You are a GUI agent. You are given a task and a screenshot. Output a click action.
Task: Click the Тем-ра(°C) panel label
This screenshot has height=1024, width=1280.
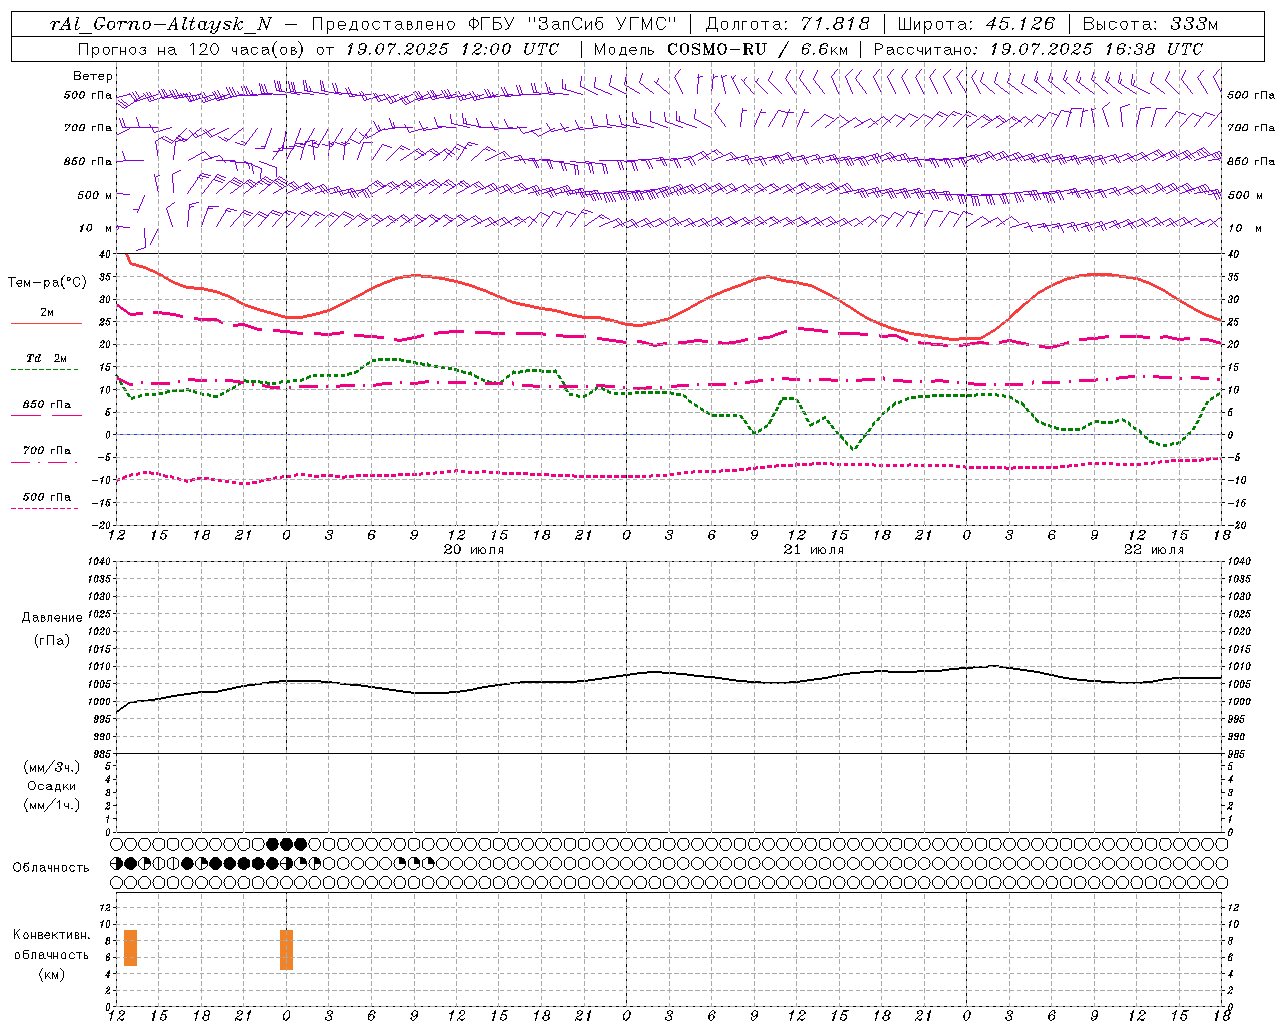[x=47, y=283]
